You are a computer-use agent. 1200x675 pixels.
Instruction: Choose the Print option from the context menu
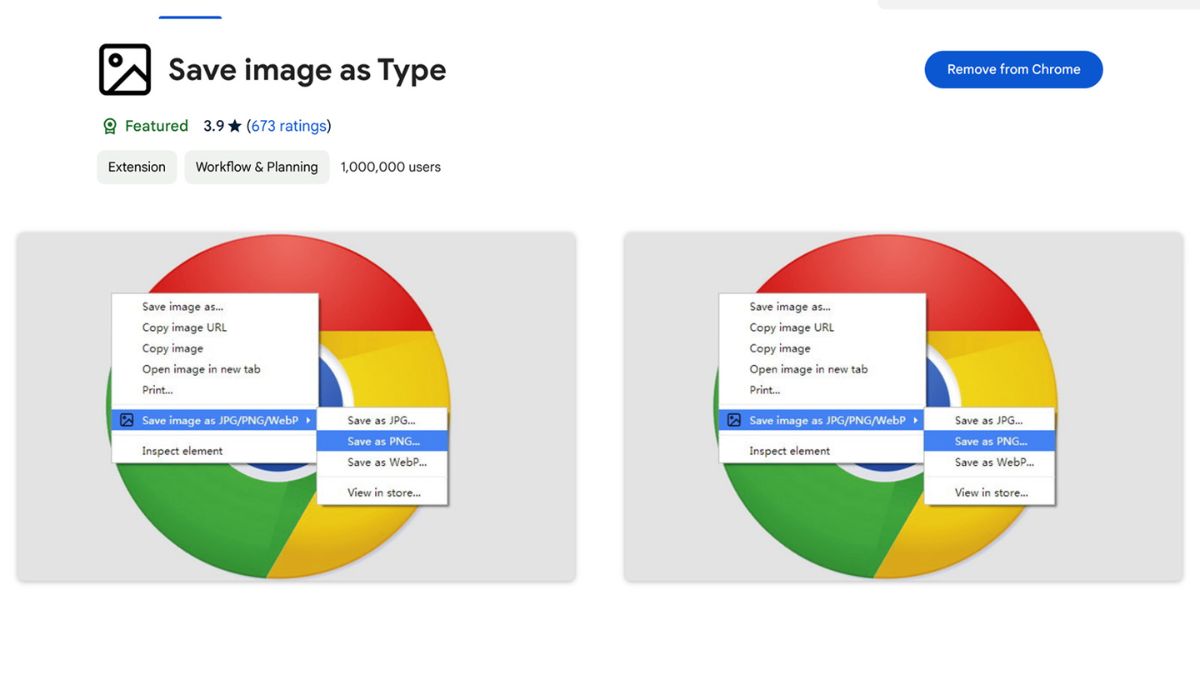(156, 390)
